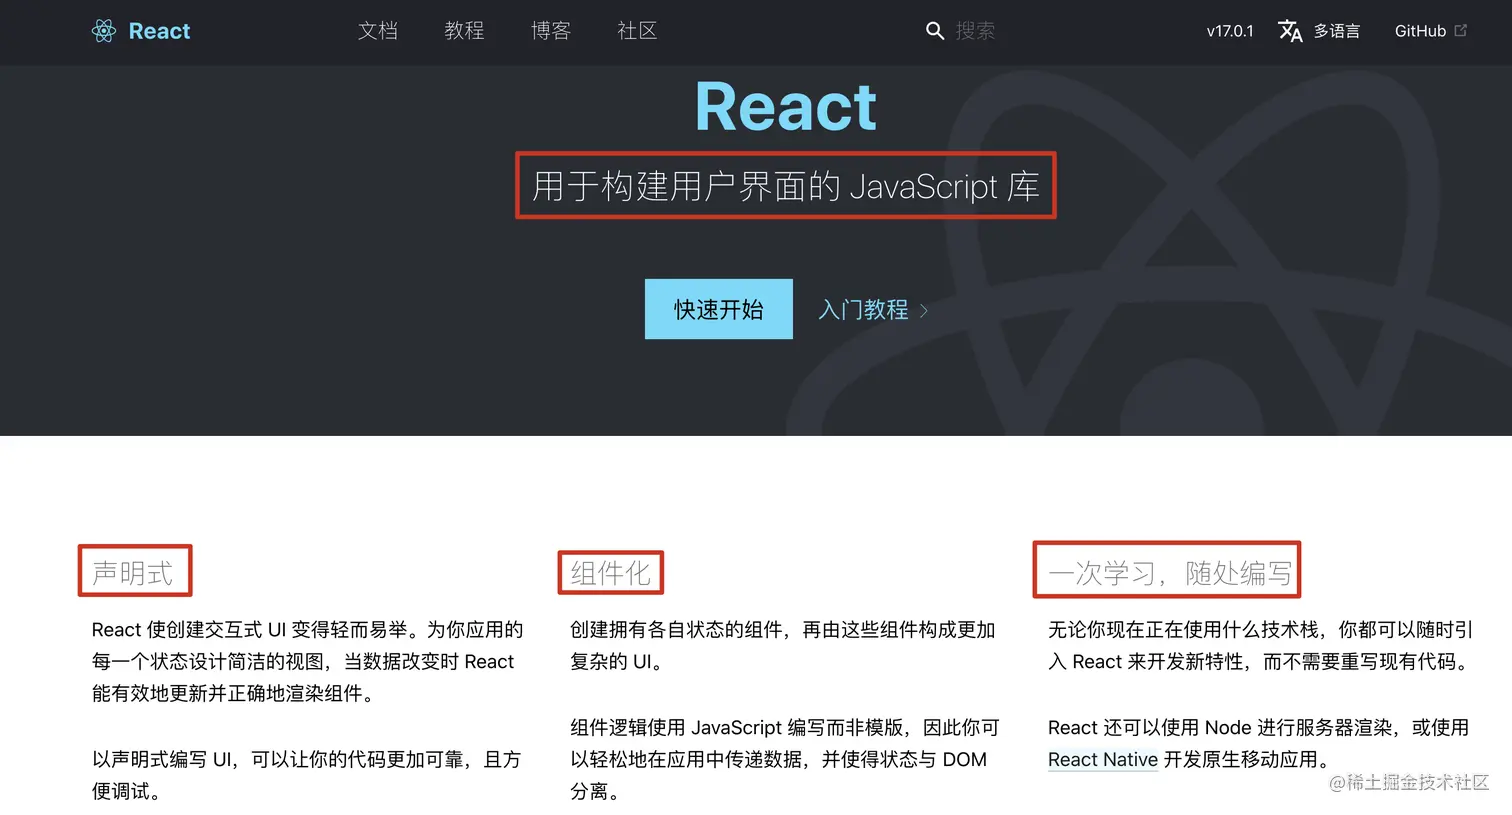Open the 入门教程 link
Image resolution: width=1512 pixels, height=815 pixels.
pos(863,310)
